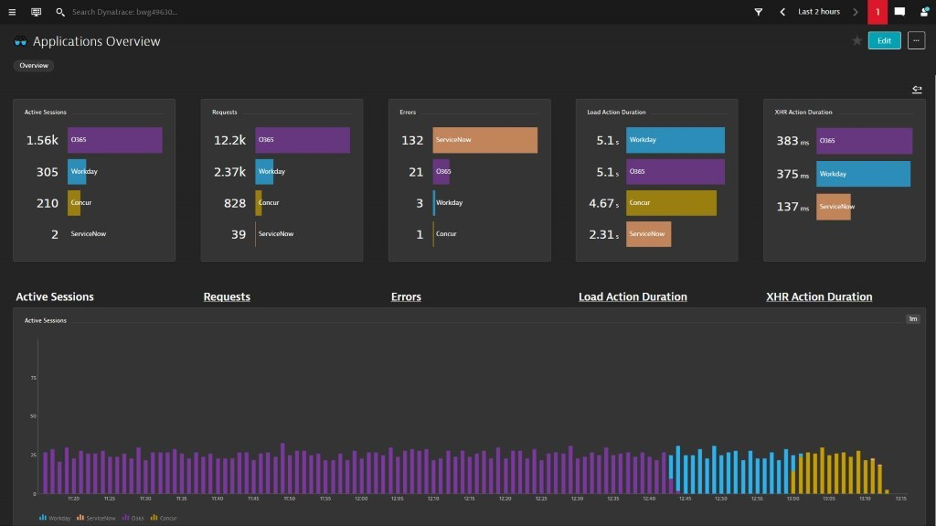Search Dynatrace input field
This screenshot has height=526, width=936.
125,12
